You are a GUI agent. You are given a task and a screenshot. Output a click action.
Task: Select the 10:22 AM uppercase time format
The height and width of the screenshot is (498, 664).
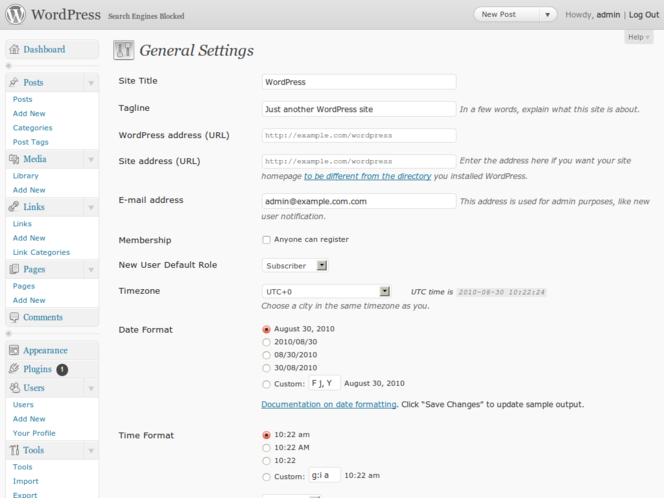(x=266, y=448)
